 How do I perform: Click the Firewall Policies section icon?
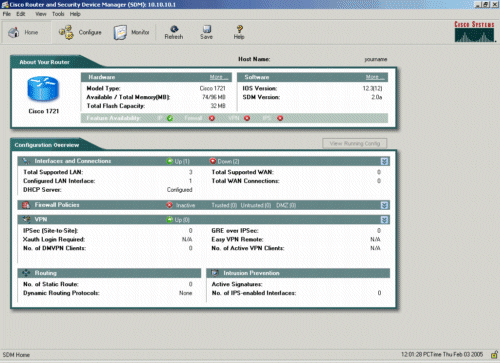[x=26, y=205]
